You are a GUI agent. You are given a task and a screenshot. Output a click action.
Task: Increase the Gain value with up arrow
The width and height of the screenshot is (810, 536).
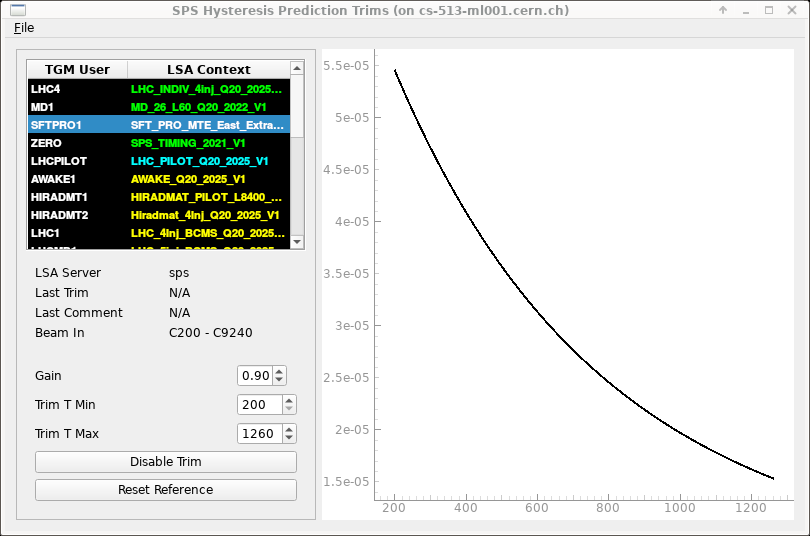(280, 371)
